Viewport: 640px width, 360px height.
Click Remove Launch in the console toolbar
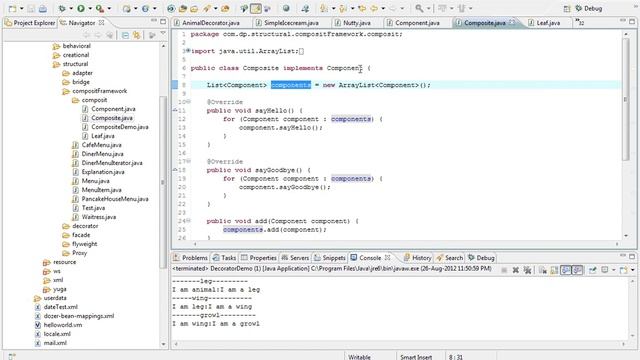point(516,270)
